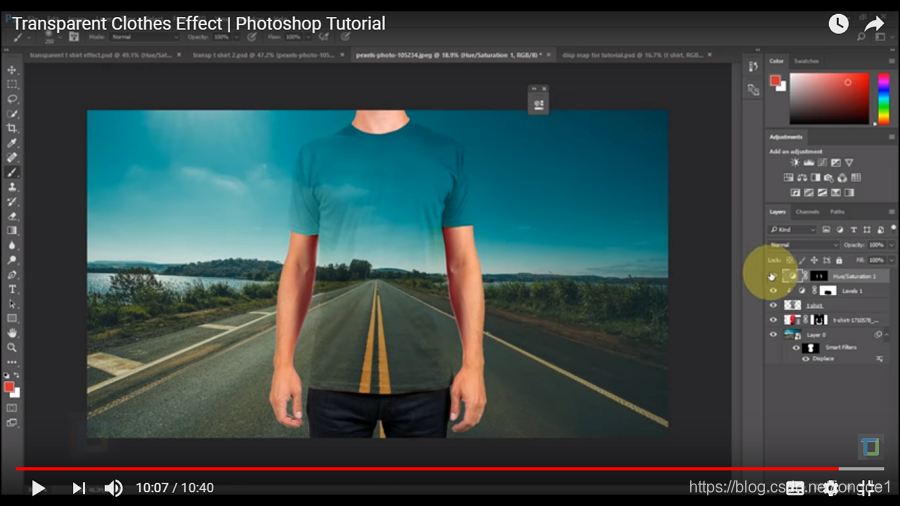The width and height of the screenshot is (900, 506).
Task: Open the layer Opacity dropdown arrow
Action: pyautogui.click(x=891, y=245)
